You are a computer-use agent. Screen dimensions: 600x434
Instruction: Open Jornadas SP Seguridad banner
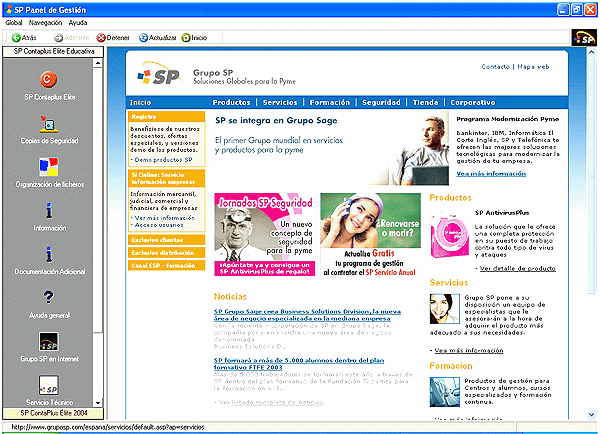[x=264, y=234]
